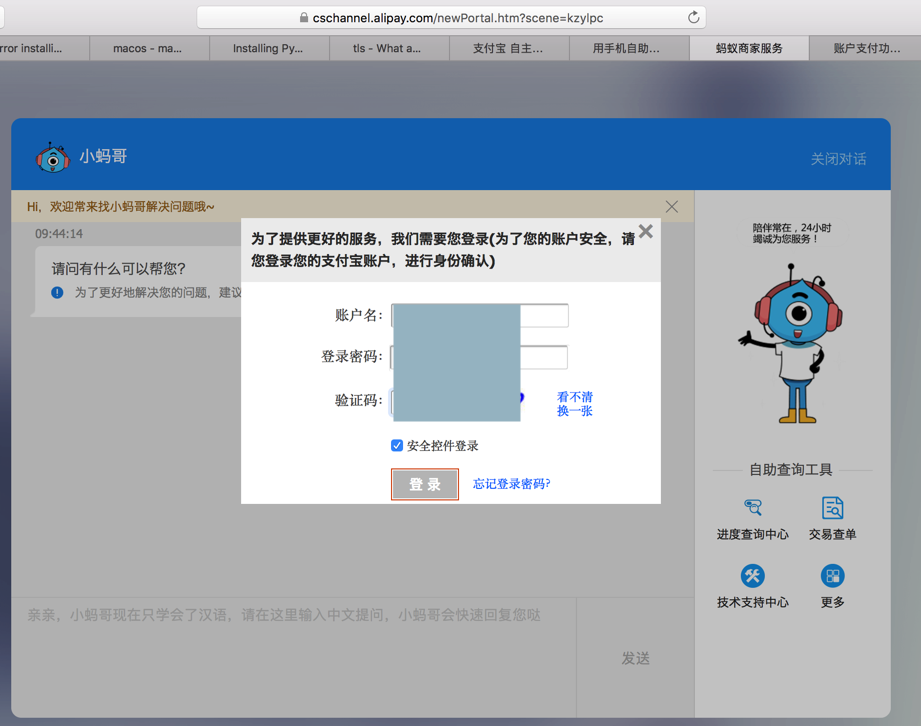Switch to the 账户支付功... browser tab
The image size is (921, 726).
[x=865, y=48]
